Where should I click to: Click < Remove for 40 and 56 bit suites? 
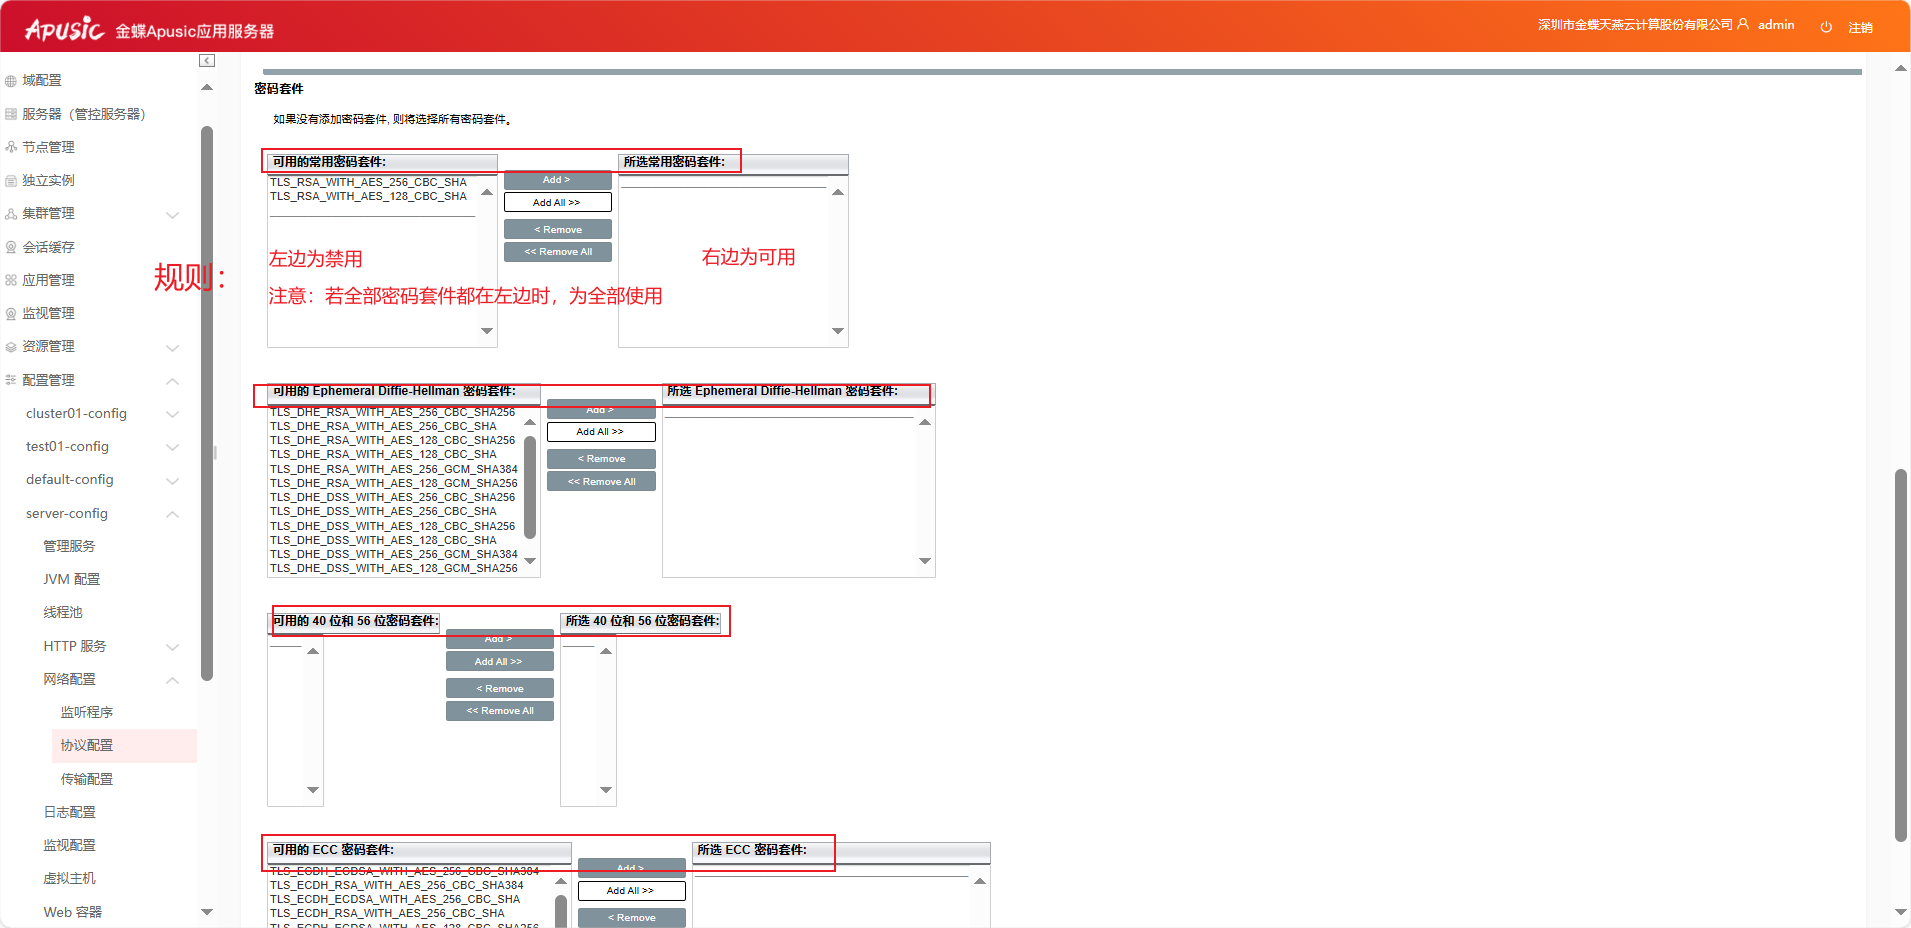coord(499,688)
